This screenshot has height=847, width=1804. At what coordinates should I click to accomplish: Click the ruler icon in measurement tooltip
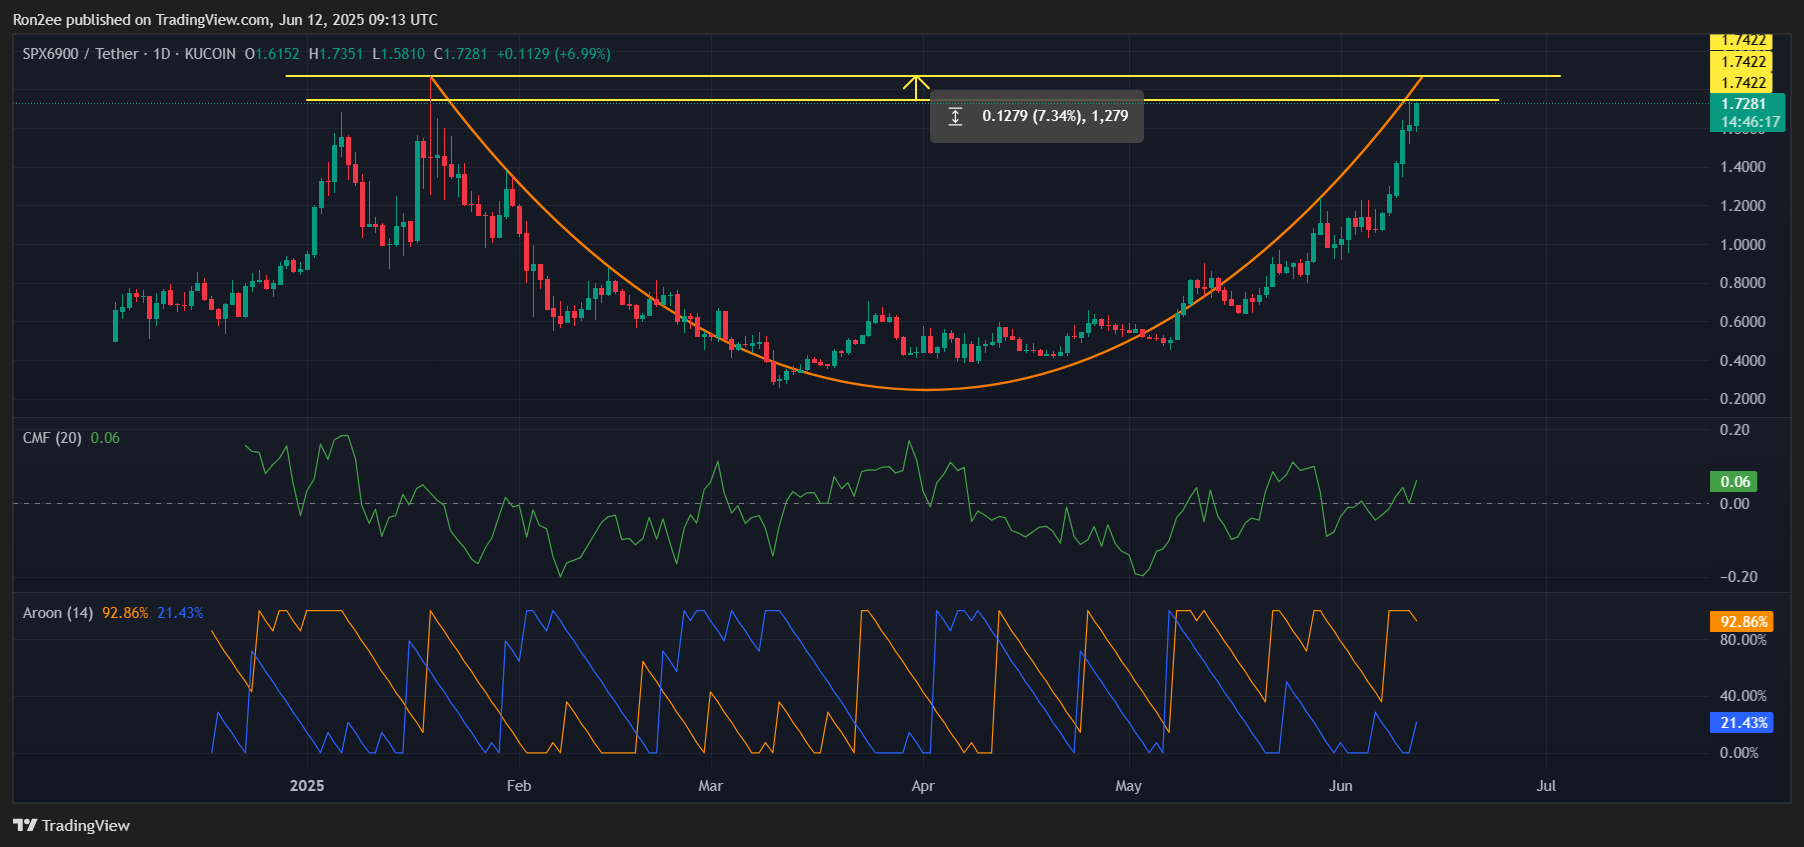tap(955, 117)
